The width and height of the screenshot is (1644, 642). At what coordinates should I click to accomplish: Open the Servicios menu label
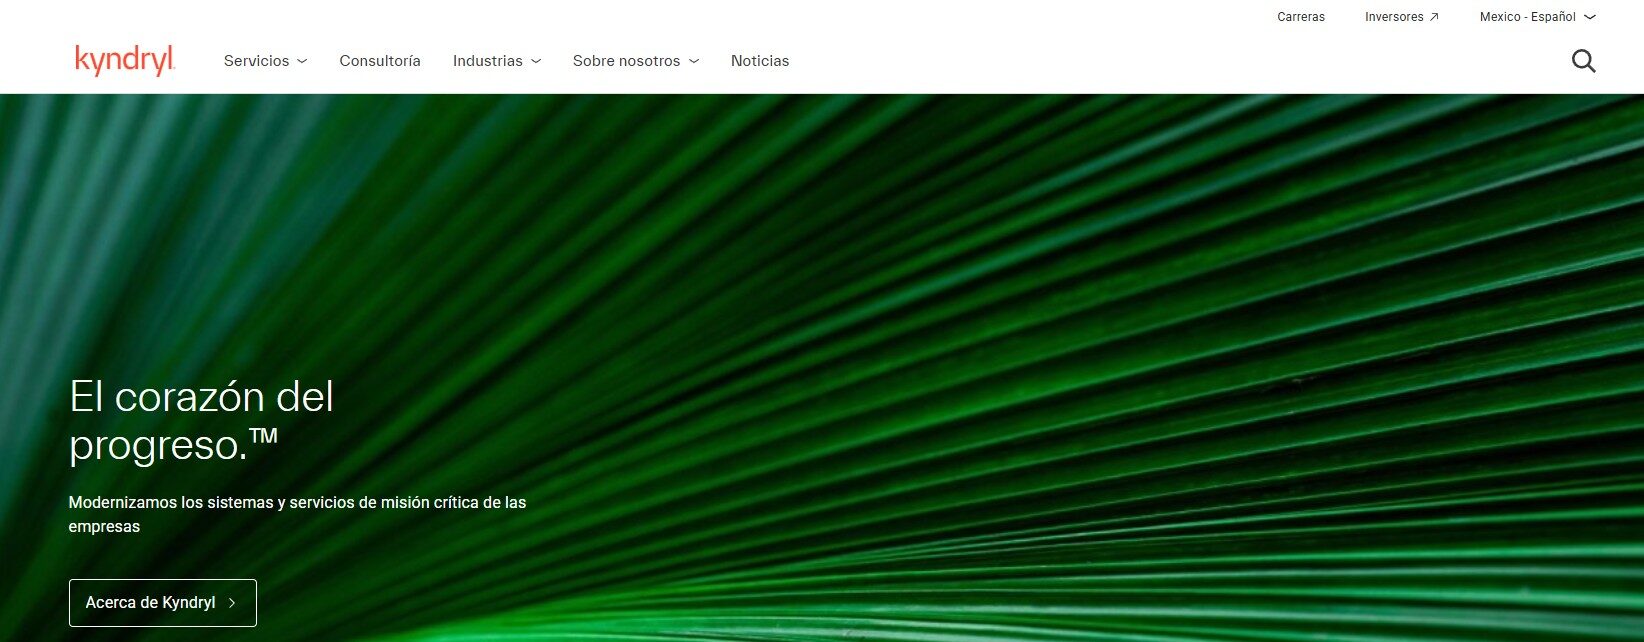256,61
